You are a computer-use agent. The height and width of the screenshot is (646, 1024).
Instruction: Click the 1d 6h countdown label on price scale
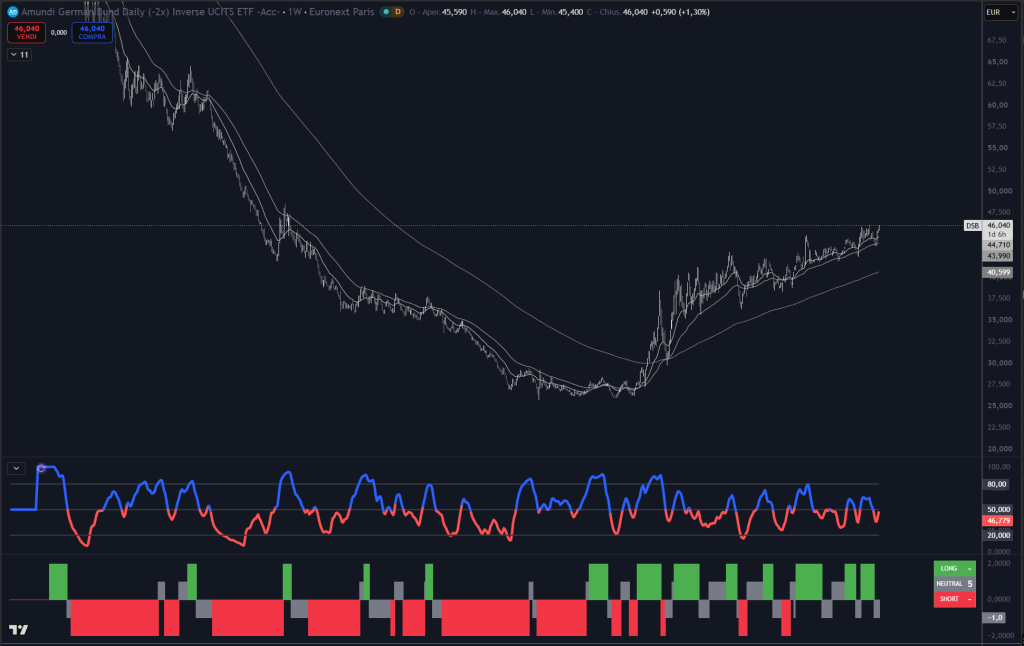coord(997,234)
